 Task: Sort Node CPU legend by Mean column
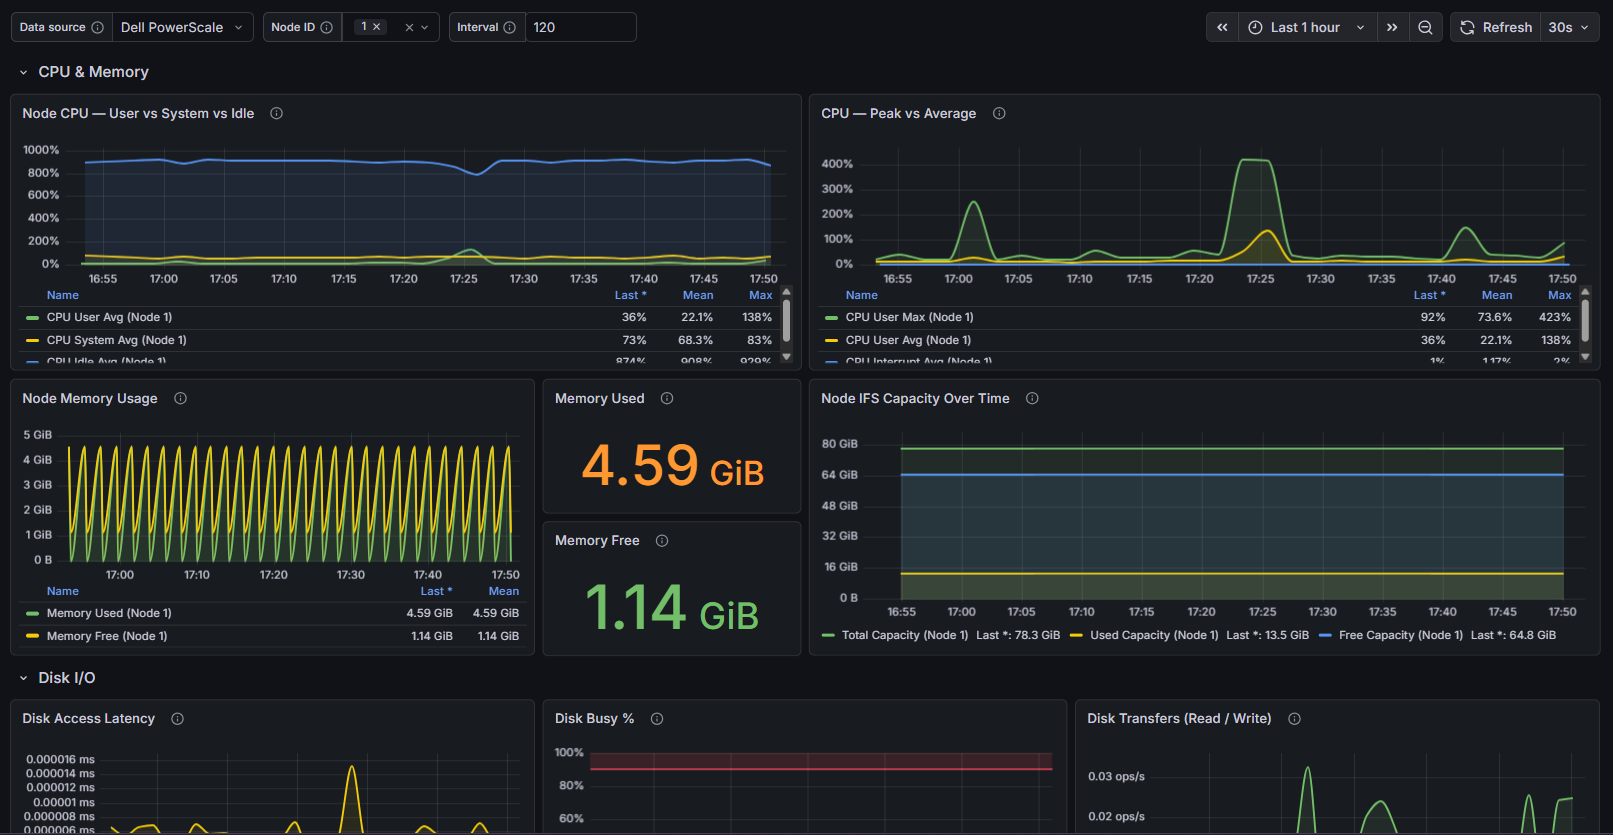pos(698,295)
